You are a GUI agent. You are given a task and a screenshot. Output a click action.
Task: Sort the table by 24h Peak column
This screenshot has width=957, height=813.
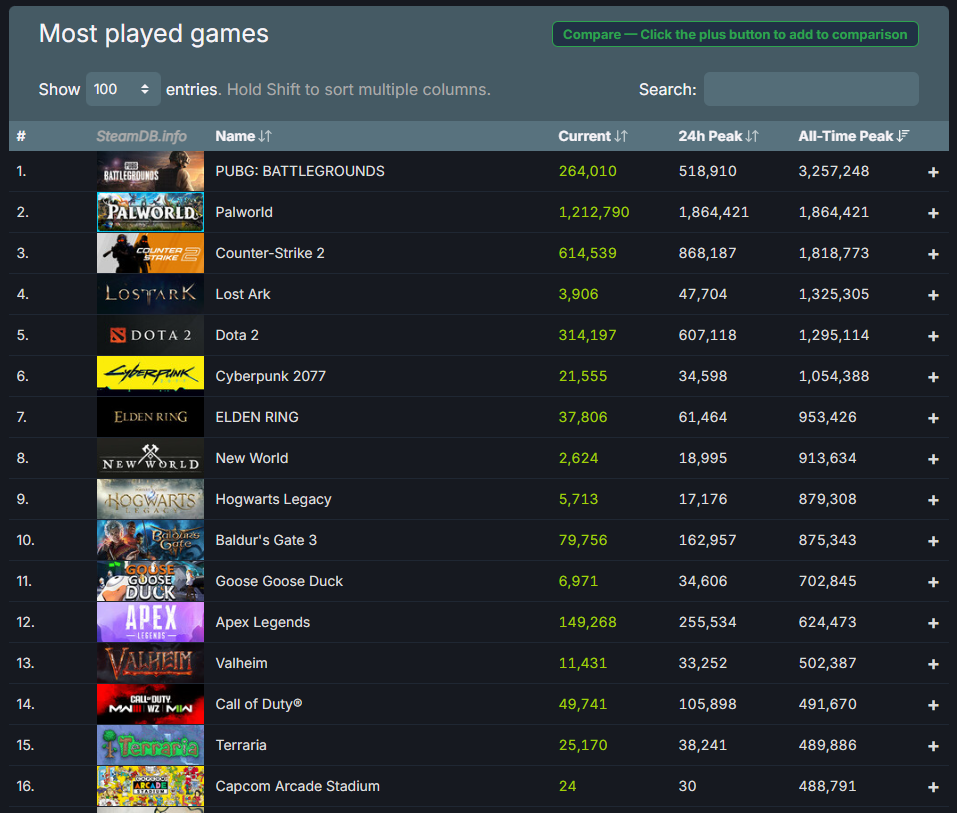pos(718,136)
